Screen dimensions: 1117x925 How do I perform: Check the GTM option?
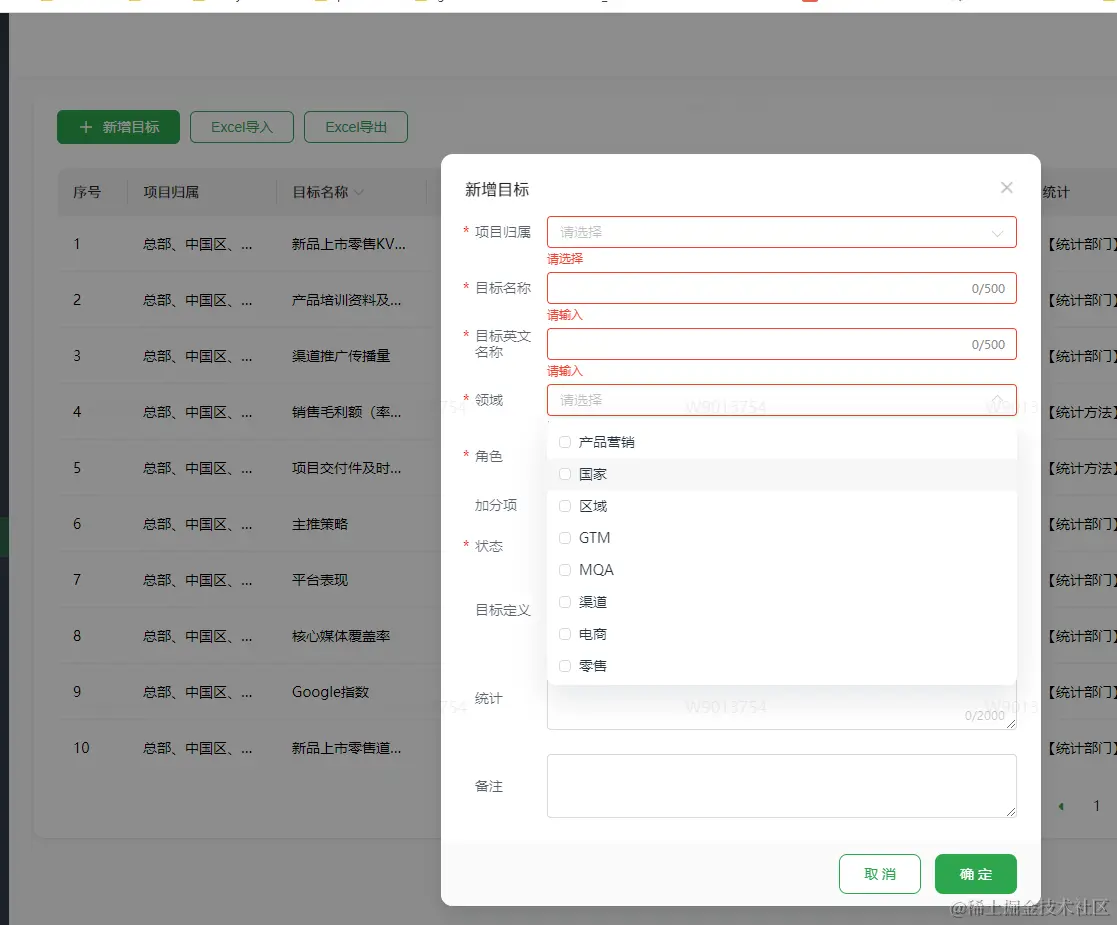point(565,538)
